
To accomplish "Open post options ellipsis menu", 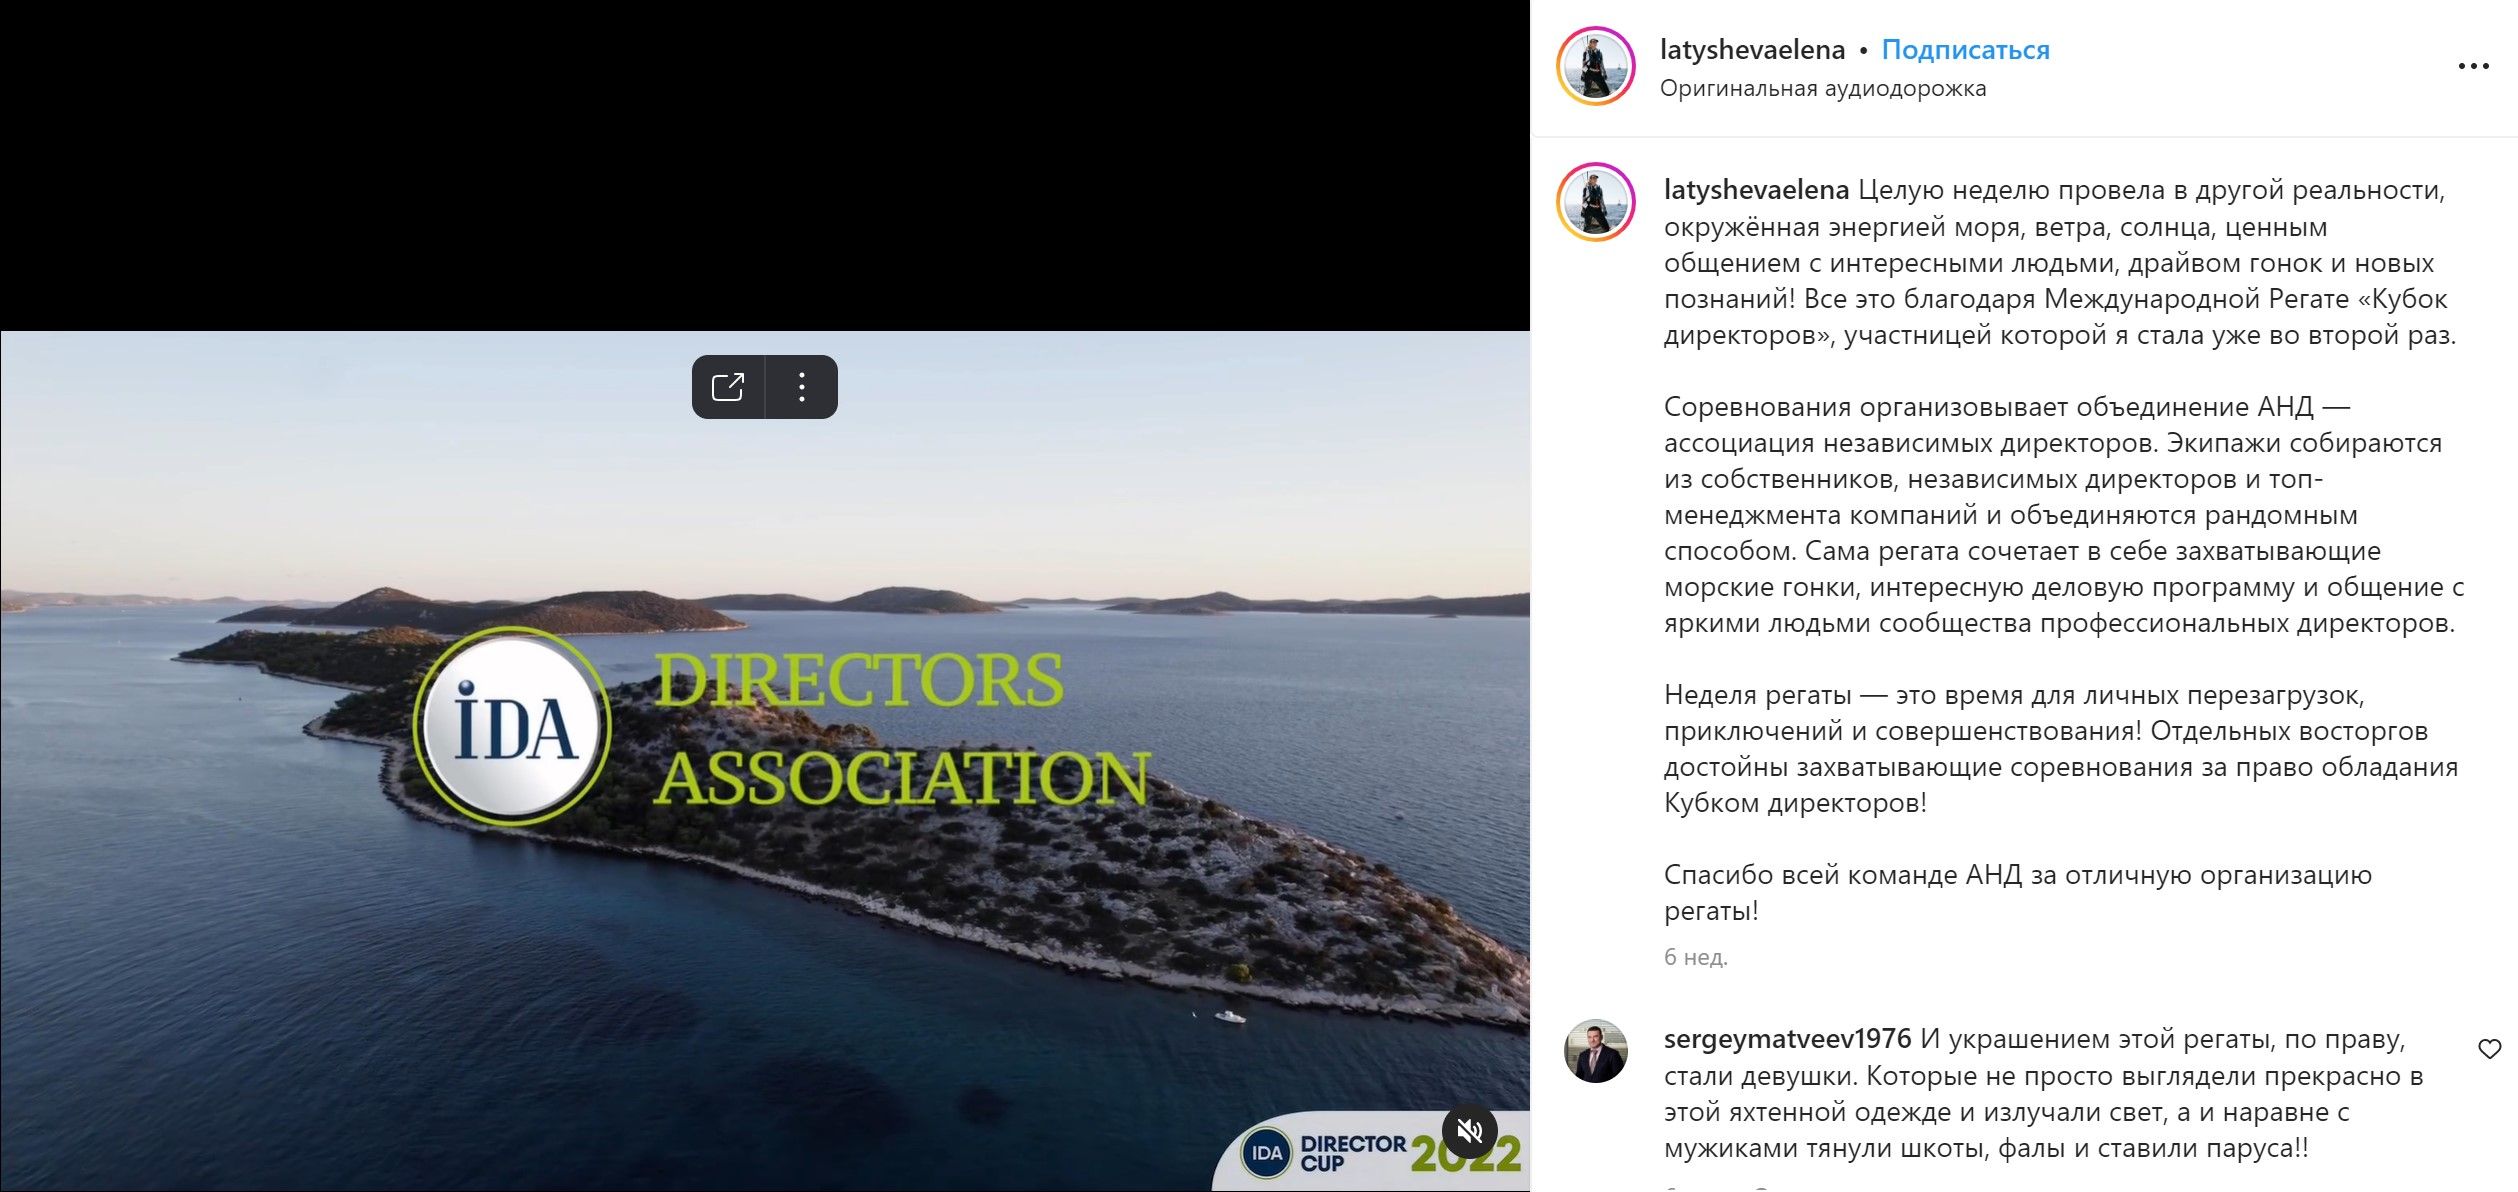I will click(x=2473, y=66).
